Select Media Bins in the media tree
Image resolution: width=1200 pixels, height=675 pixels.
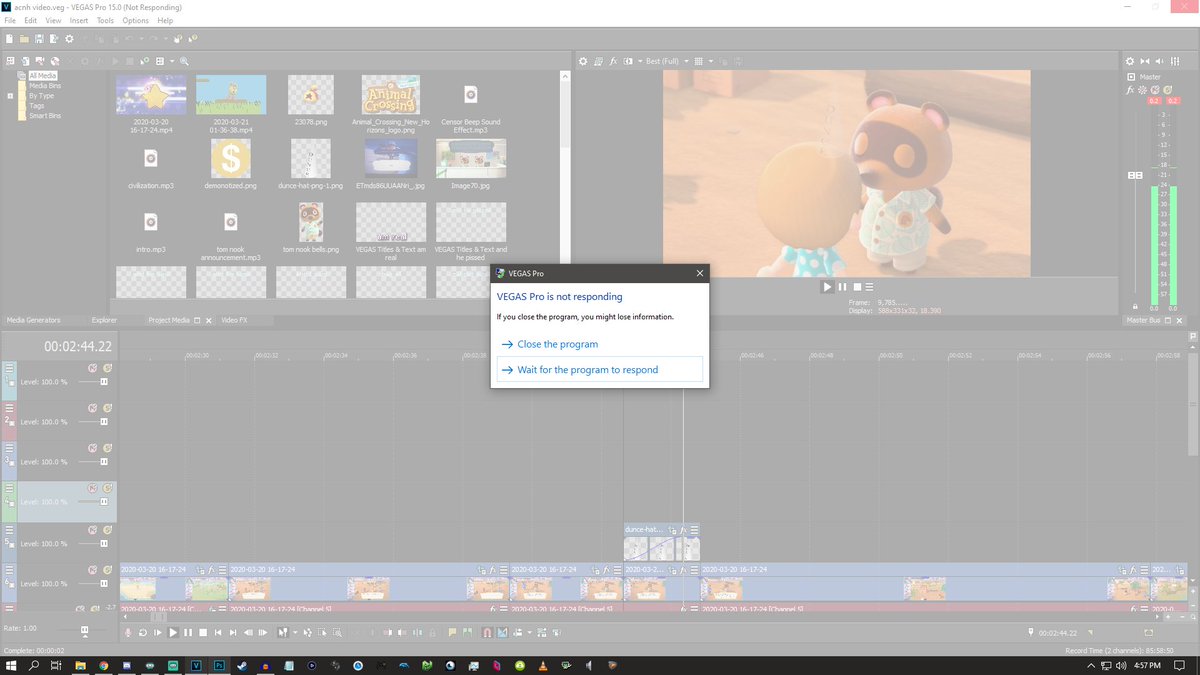45,86
